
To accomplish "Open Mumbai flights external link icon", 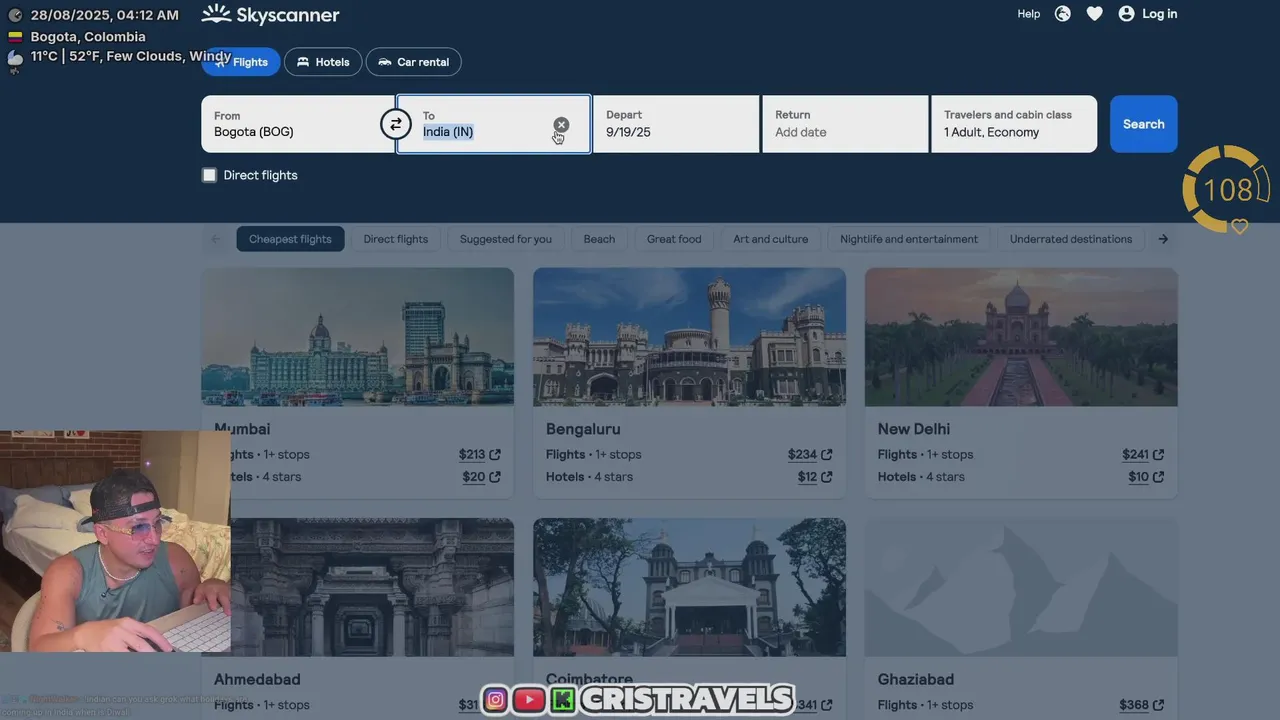I will pyautogui.click(x=495, y=455).
